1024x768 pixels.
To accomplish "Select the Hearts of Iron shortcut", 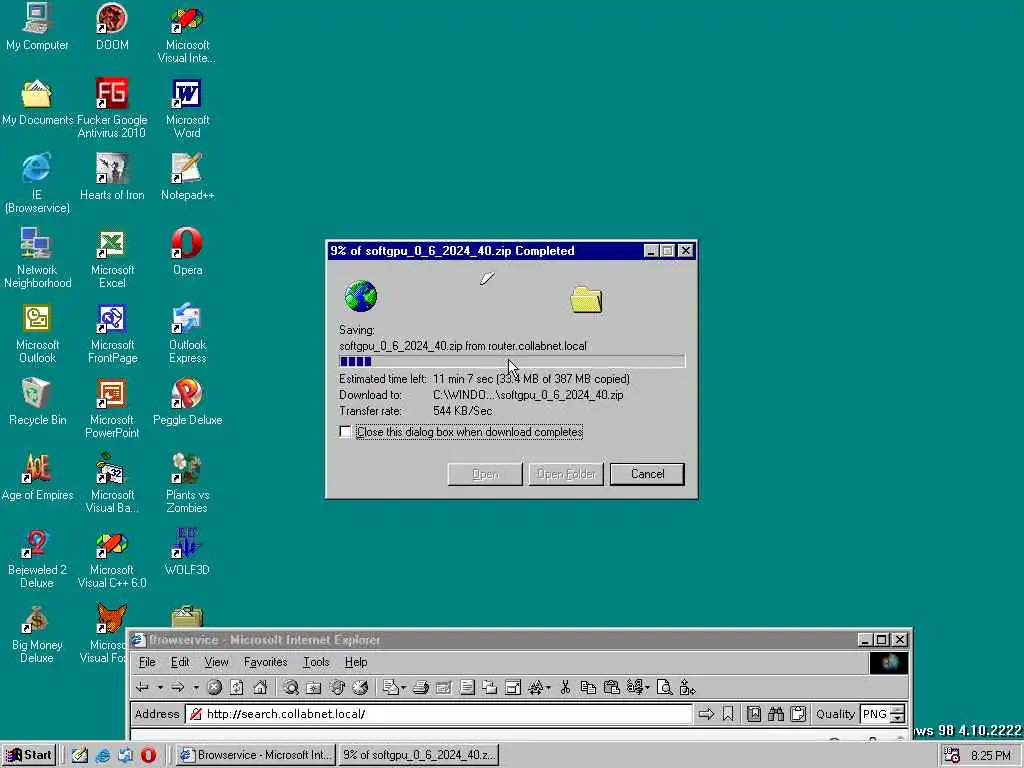I will (112, 176).
